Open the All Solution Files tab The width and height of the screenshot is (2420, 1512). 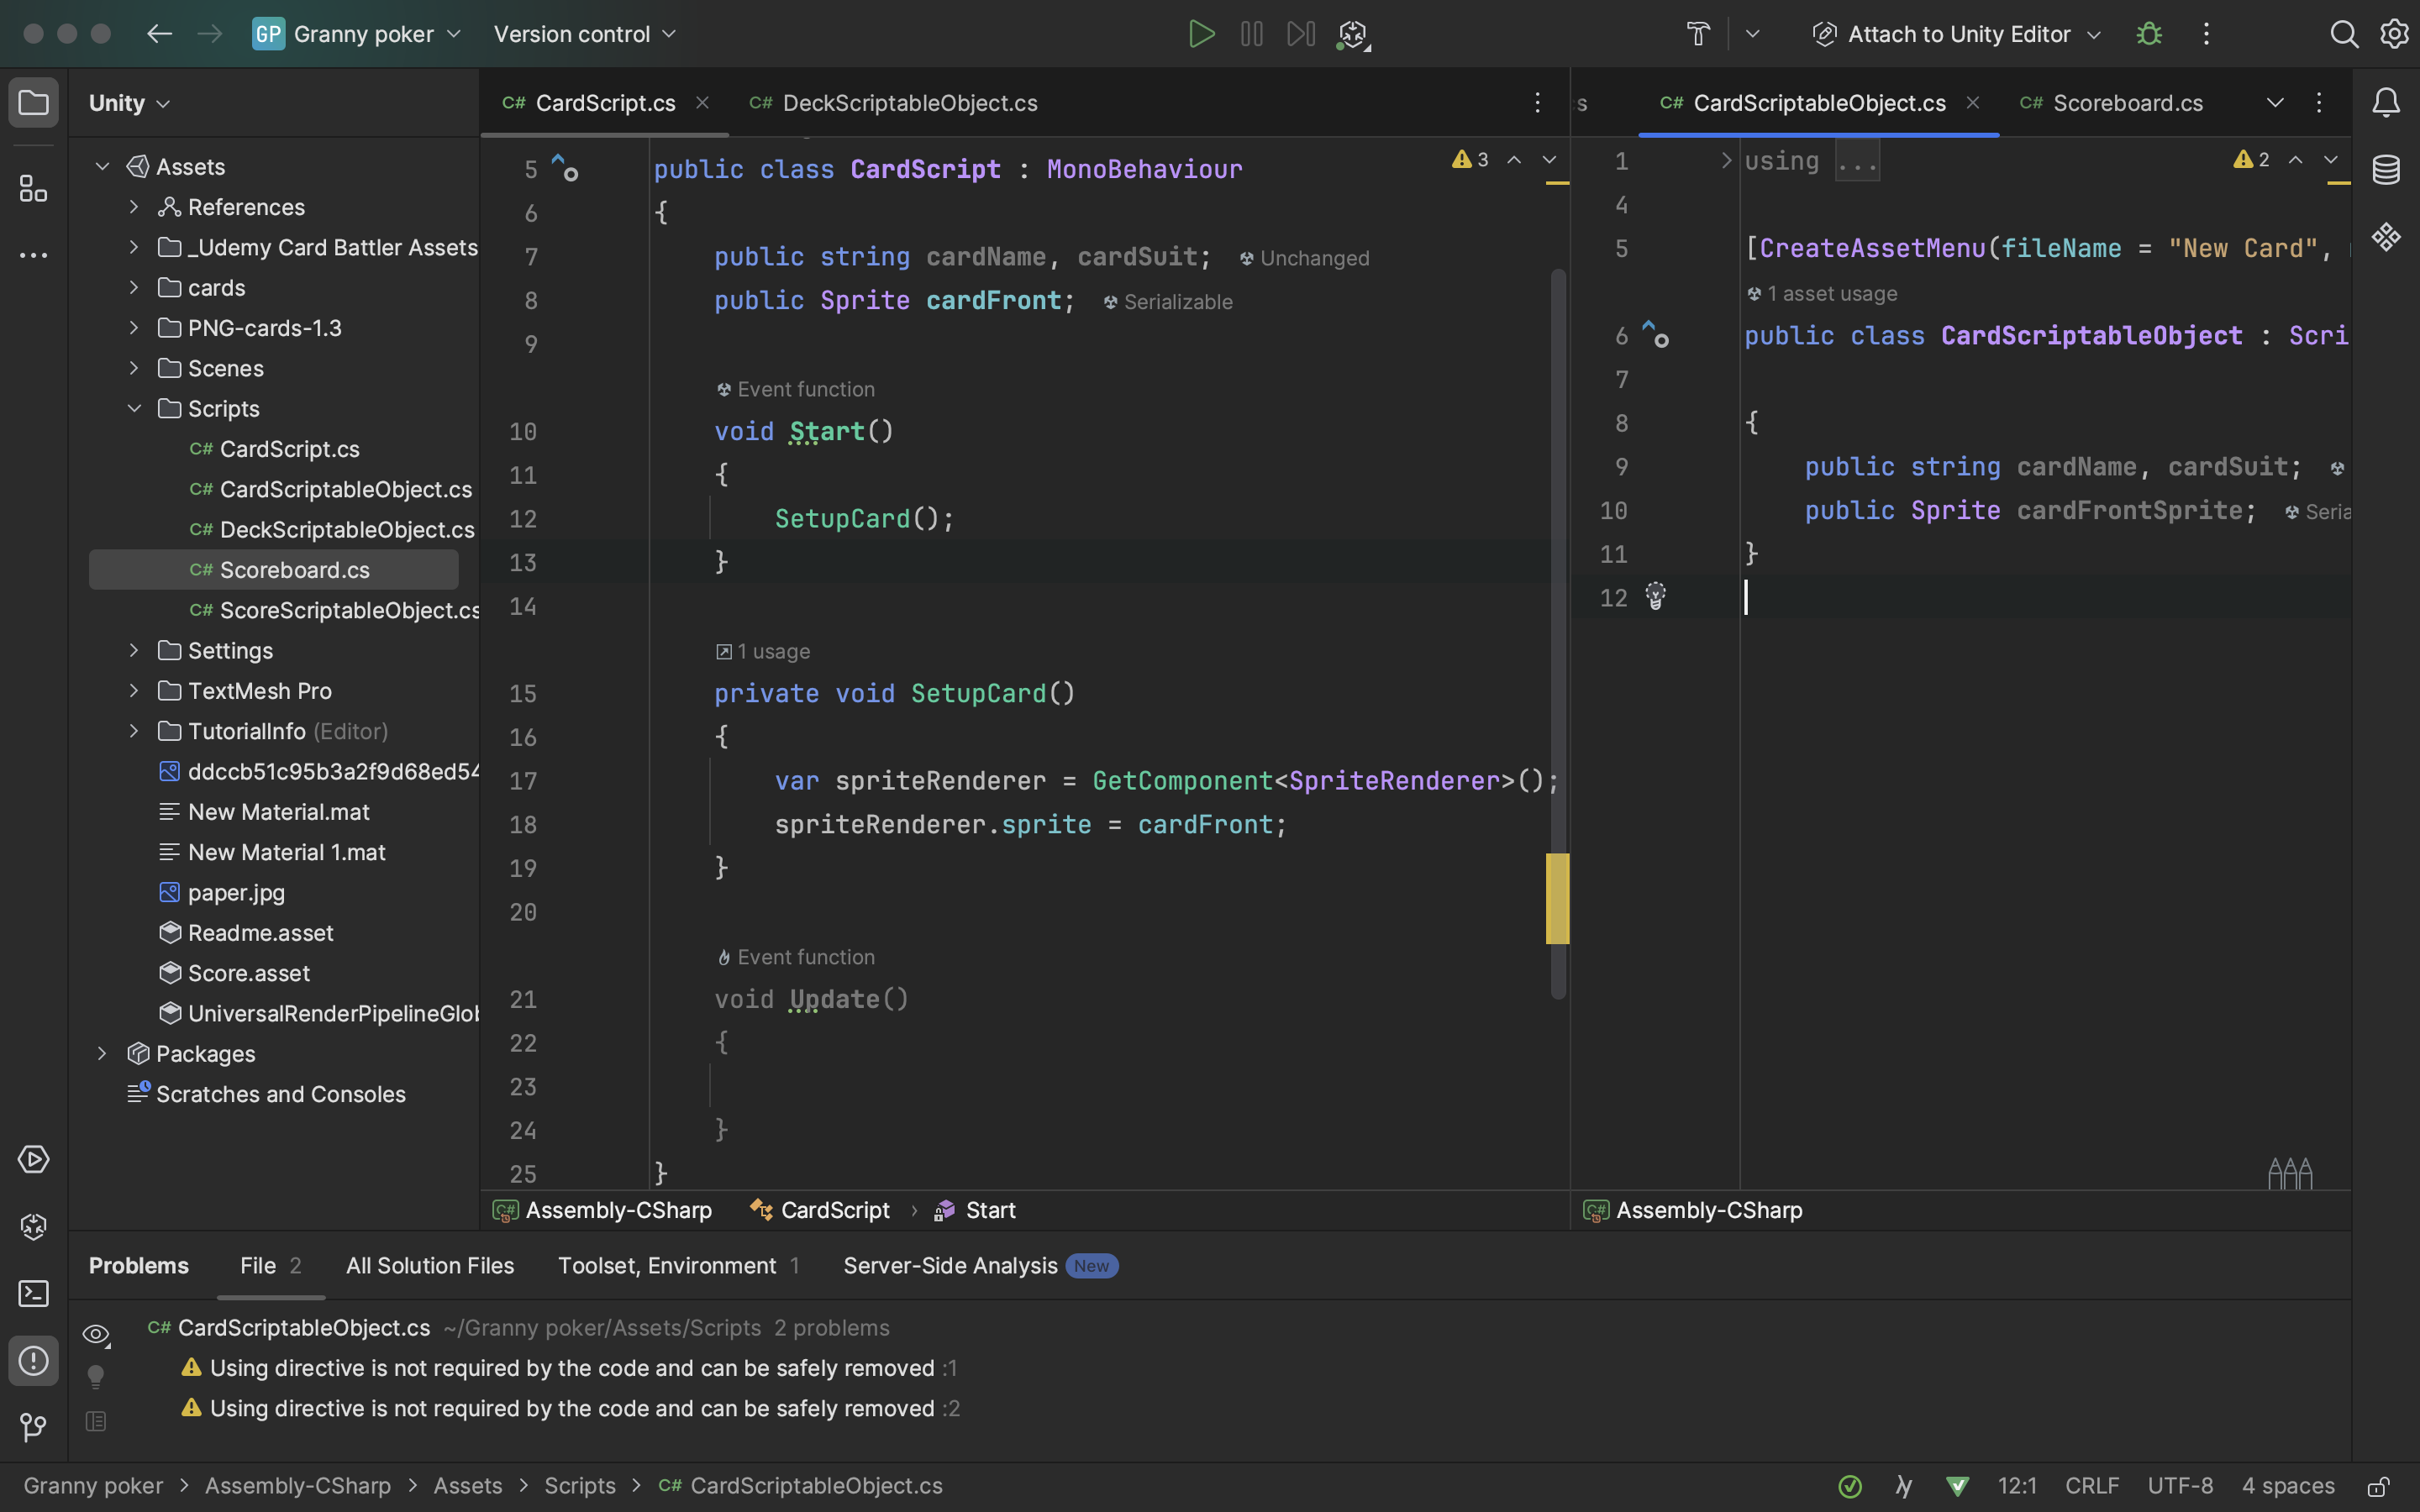click(429, 1266)
